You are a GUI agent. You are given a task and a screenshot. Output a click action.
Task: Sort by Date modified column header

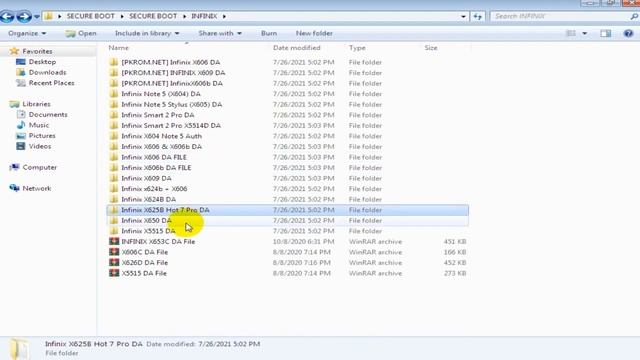[x=297, y=48]
